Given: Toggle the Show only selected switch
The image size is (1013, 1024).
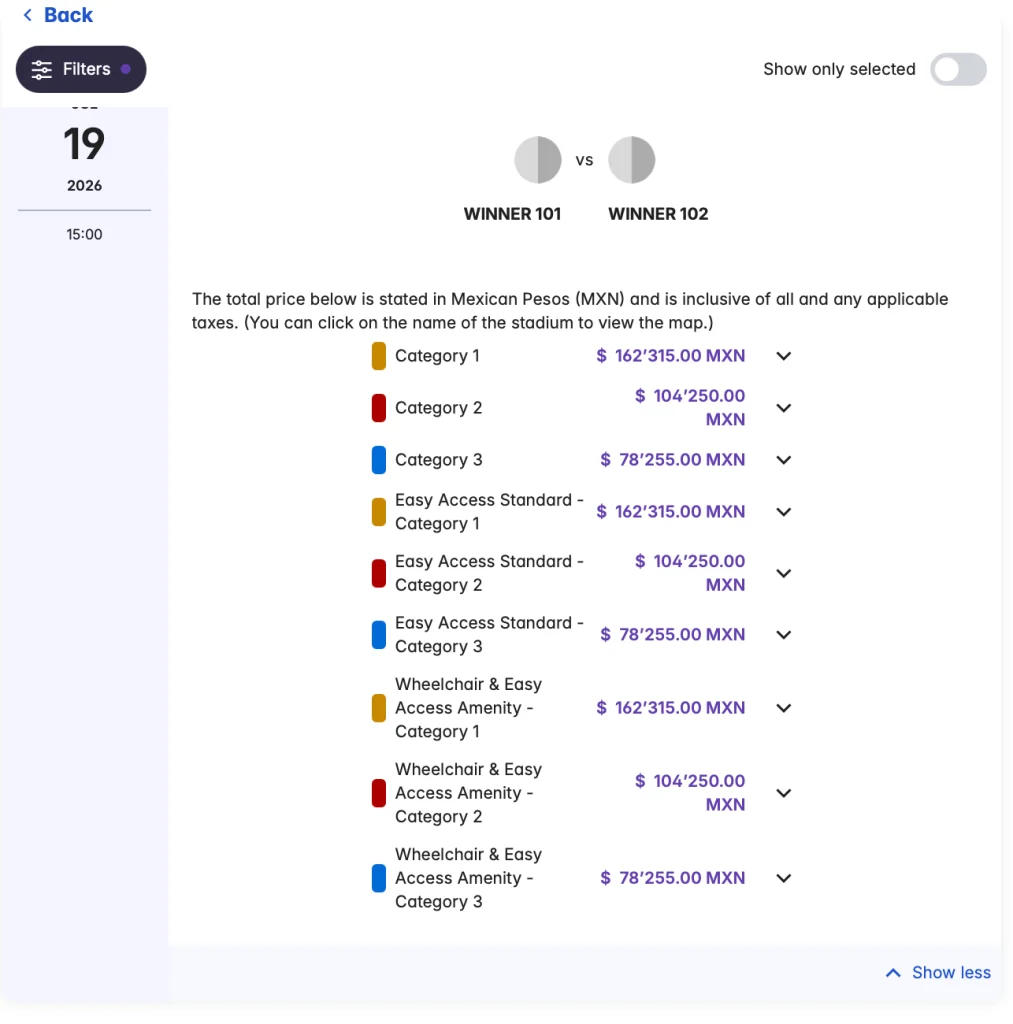Looking at the screenshot, I should 957,69.
